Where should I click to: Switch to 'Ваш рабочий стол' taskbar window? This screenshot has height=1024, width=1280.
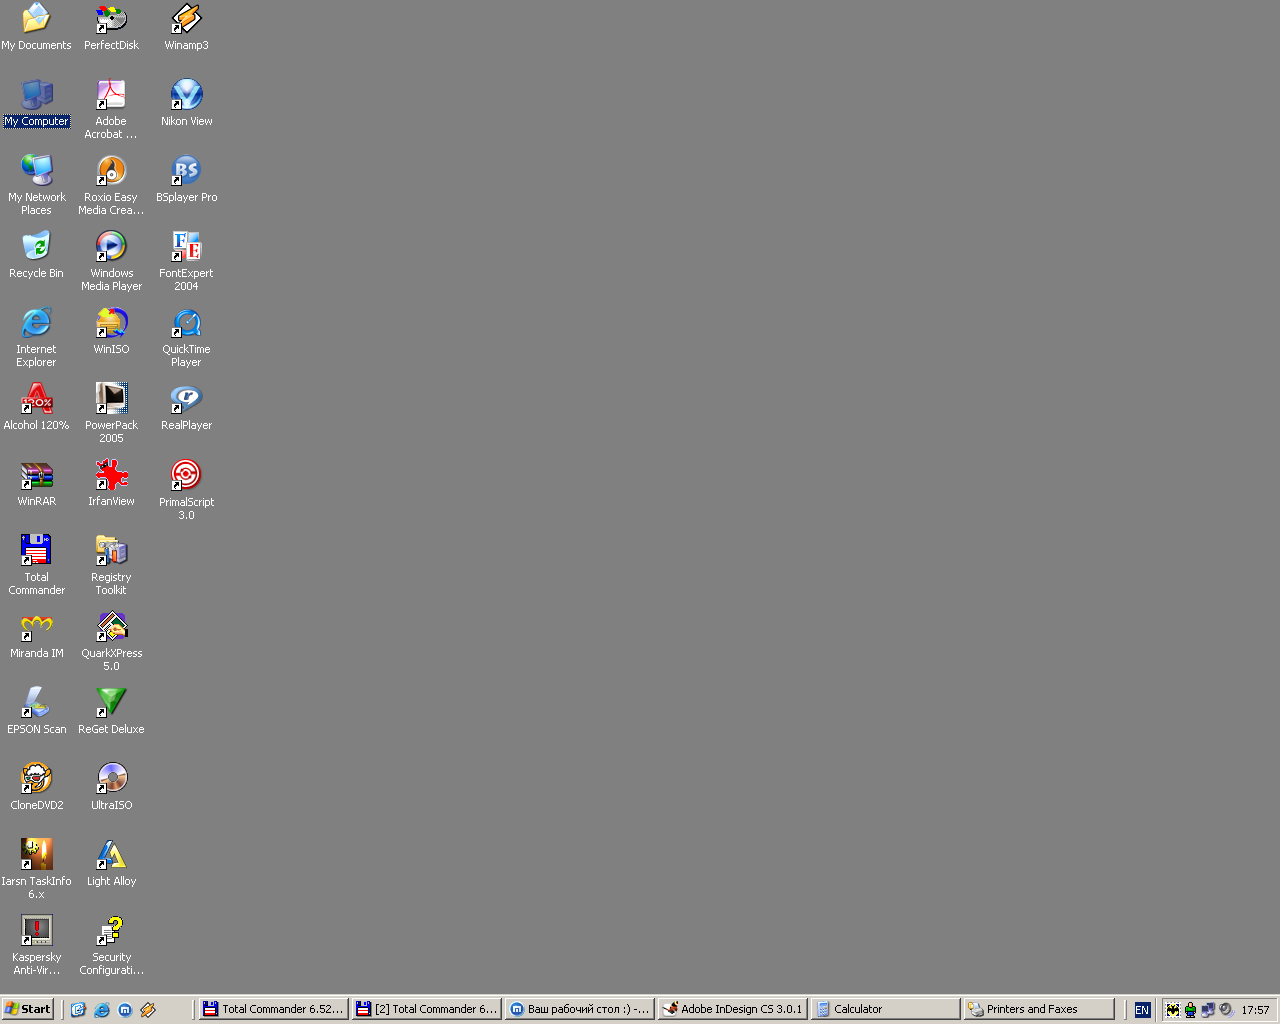point(579,1010)
